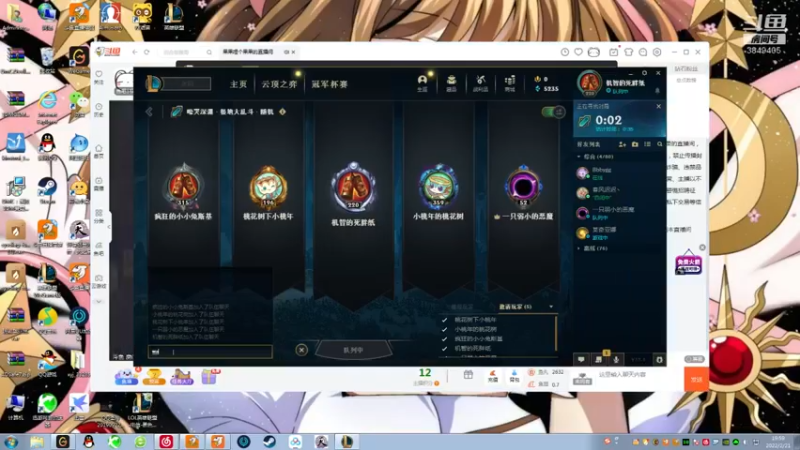Click the new folder icon in friends list
800x450 pixels.
tap(635, 144)
